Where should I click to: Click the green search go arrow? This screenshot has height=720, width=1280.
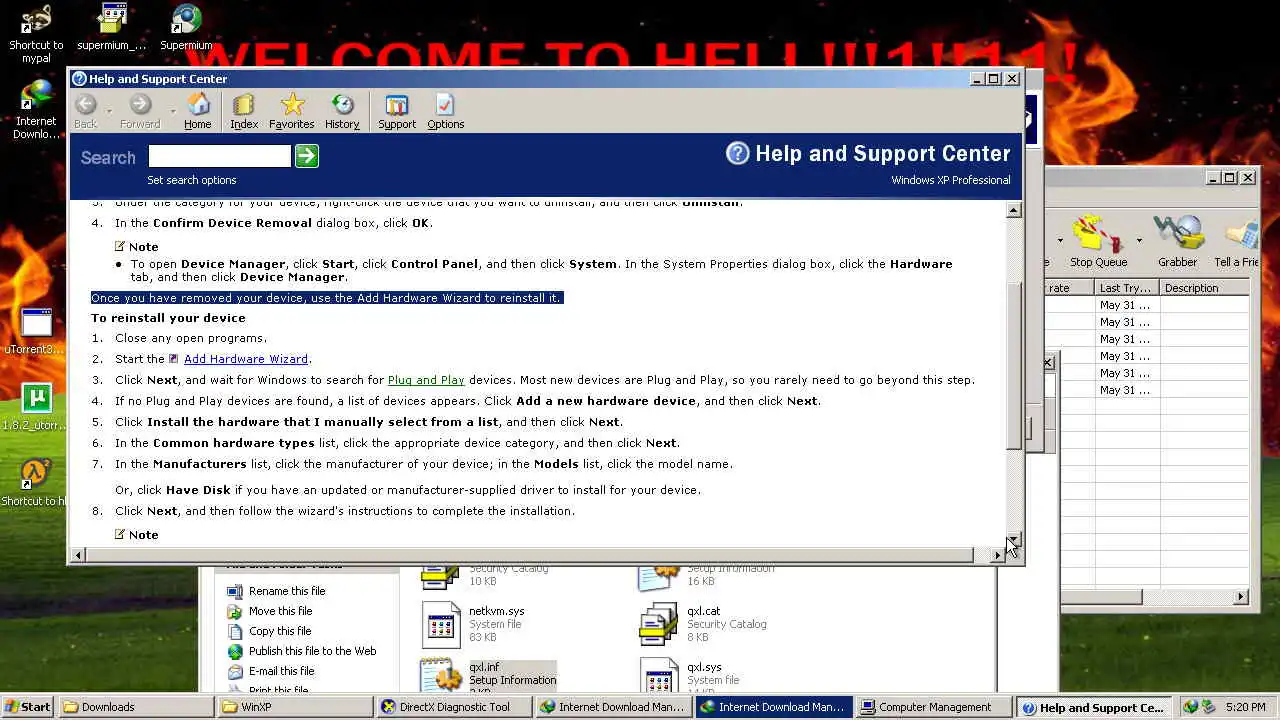[x=307, y=155]
